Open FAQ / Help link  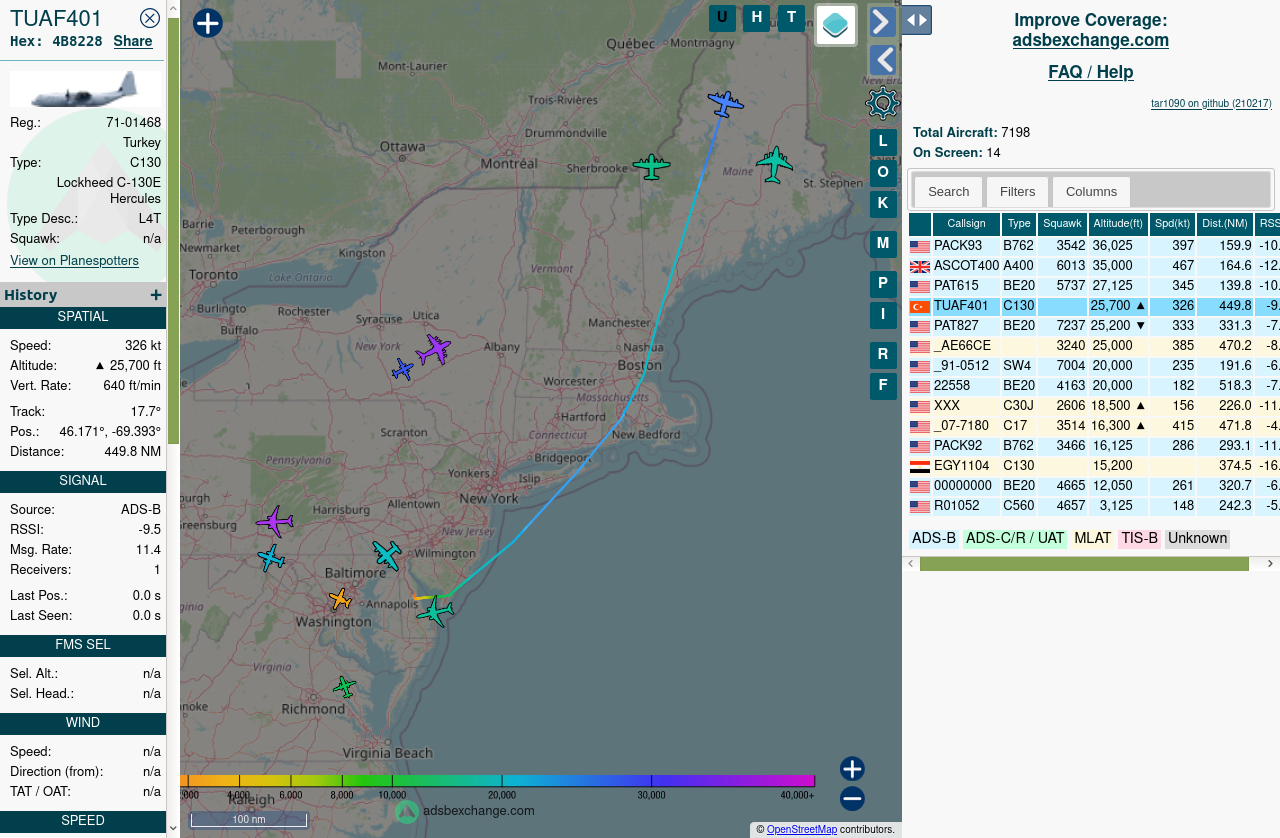pos(1090,72)
